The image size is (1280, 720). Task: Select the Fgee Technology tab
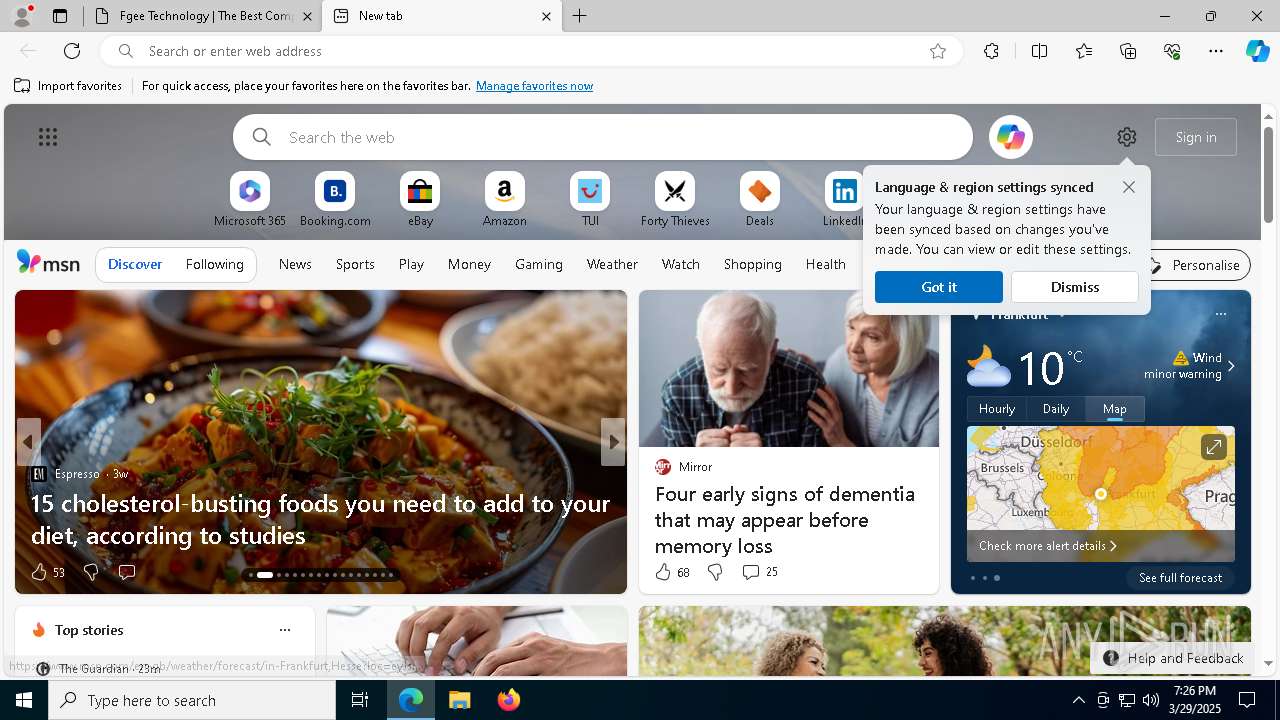(203, 16)
